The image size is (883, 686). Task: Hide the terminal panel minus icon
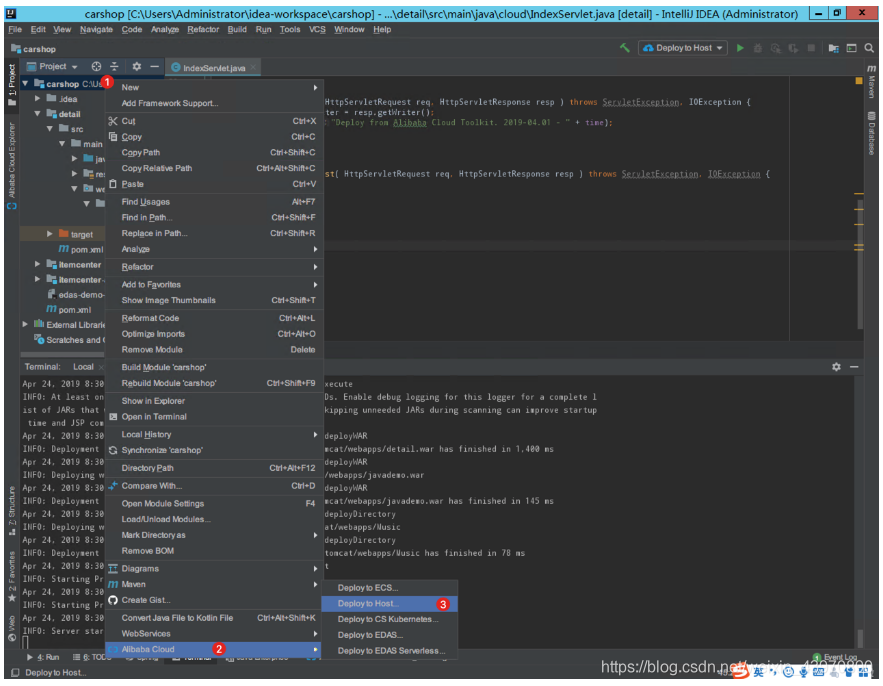854,367
